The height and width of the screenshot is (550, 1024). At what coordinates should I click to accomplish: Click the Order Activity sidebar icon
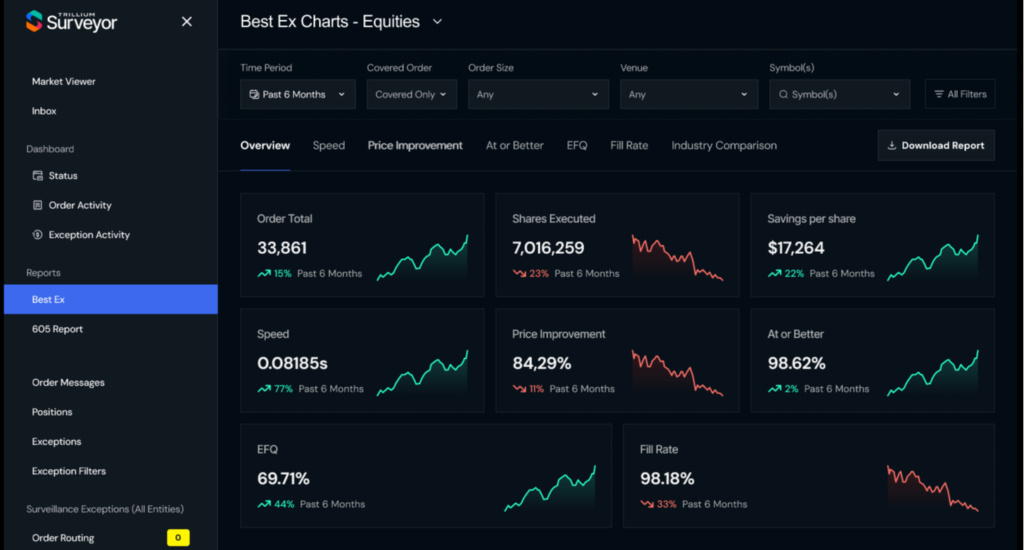[x=38, y=205]
